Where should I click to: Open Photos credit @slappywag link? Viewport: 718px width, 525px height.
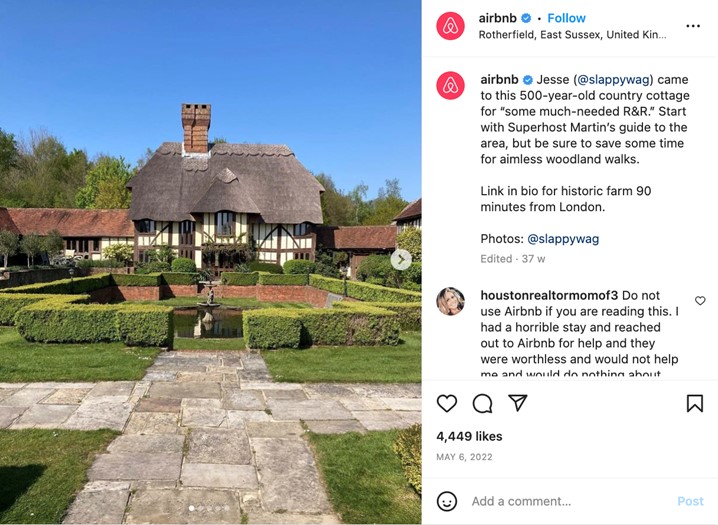point(563,239)
